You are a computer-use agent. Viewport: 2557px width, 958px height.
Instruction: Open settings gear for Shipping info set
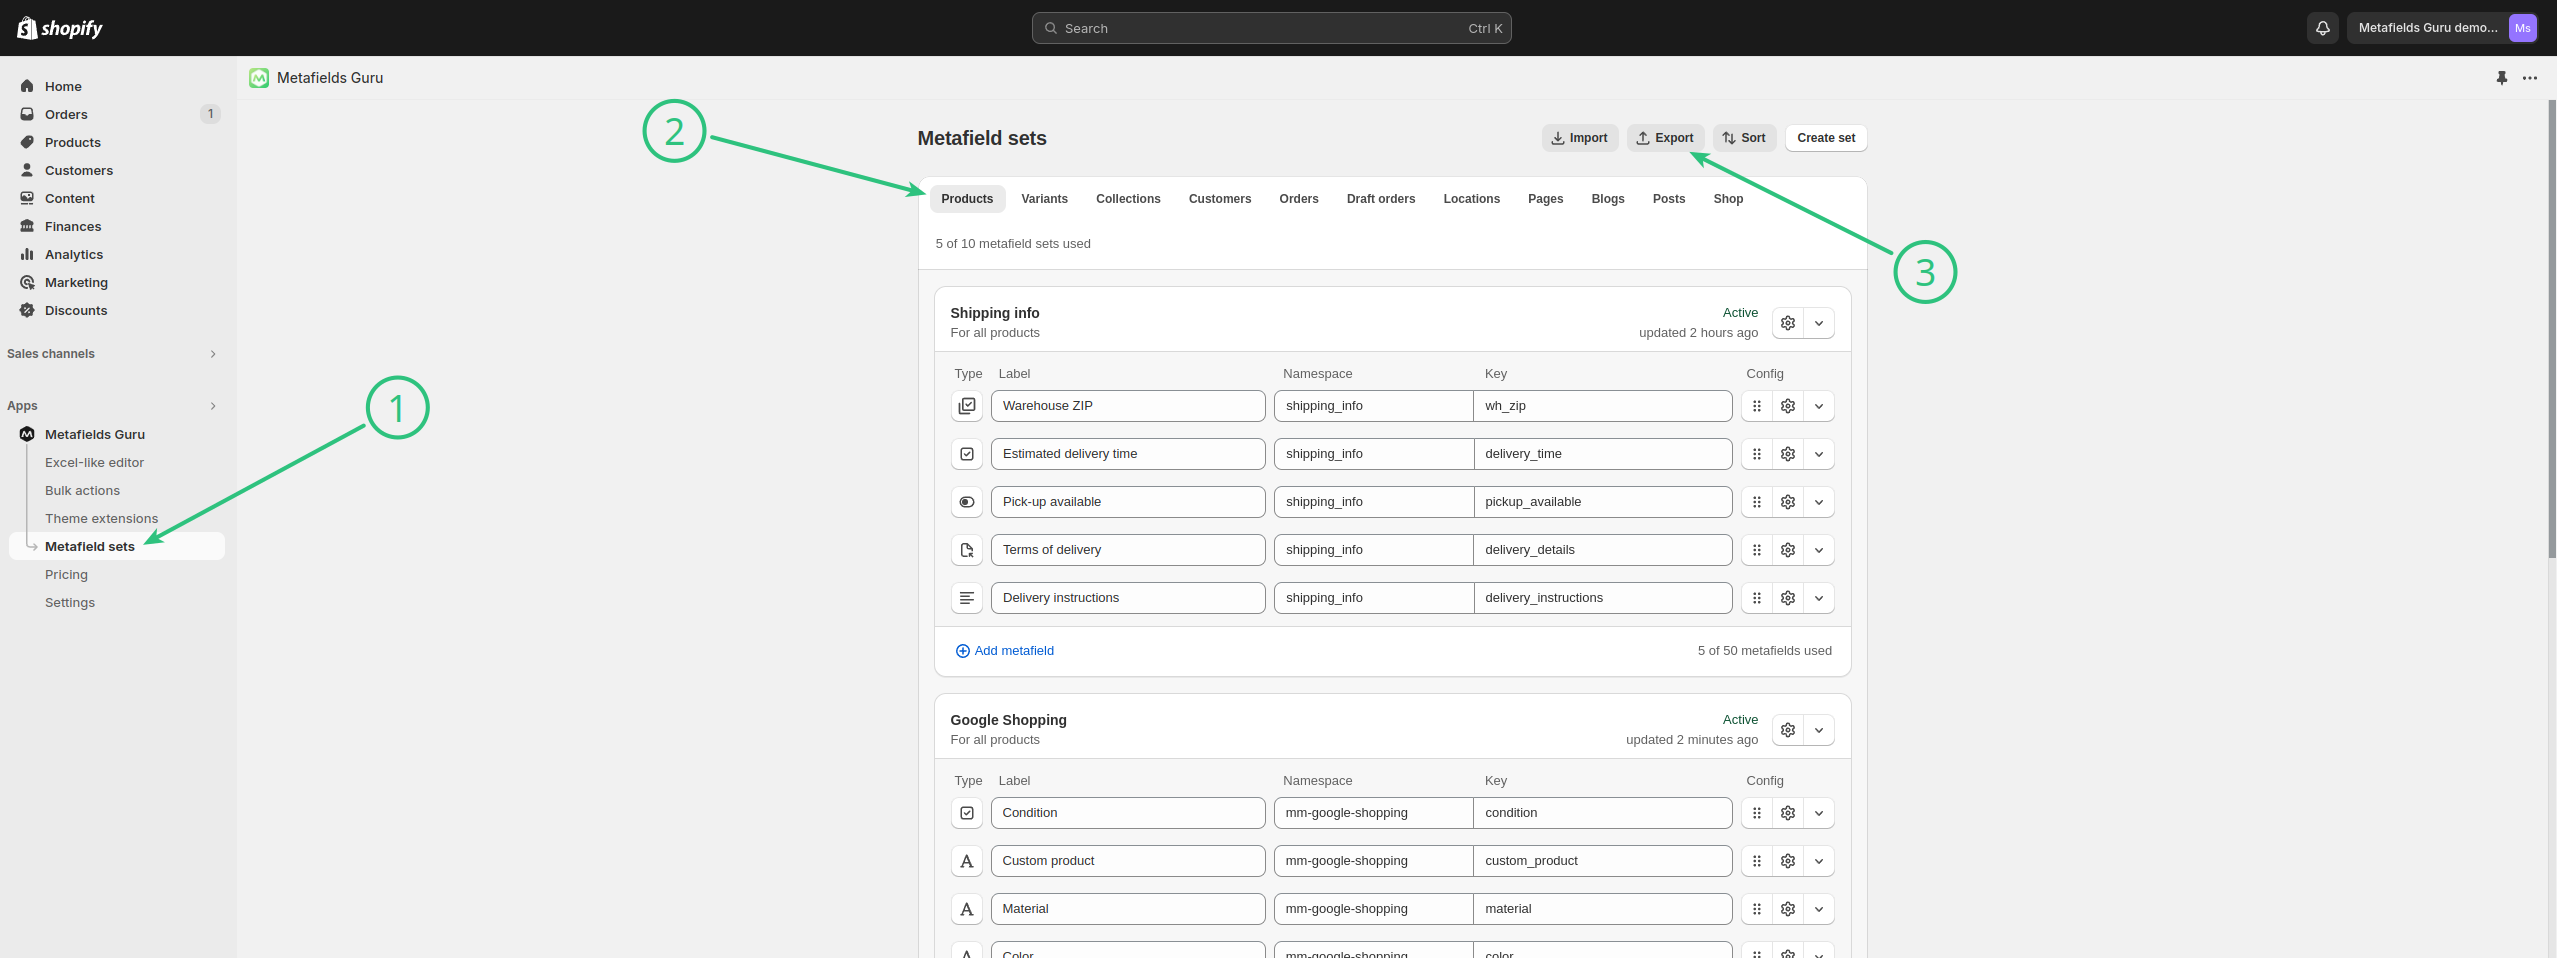(x=1788, y=323)
